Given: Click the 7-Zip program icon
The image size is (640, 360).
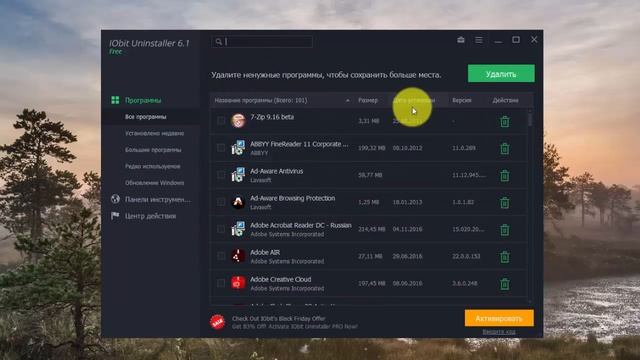Looking at the screenshot, I should tap(238, 121).
